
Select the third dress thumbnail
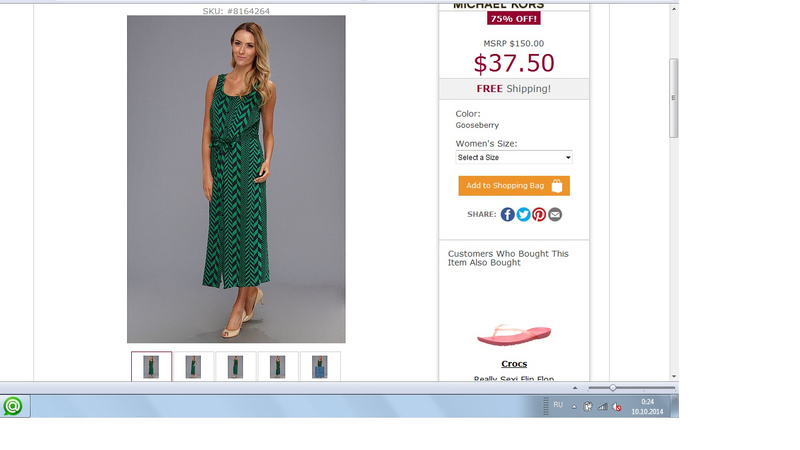point(235,366)
